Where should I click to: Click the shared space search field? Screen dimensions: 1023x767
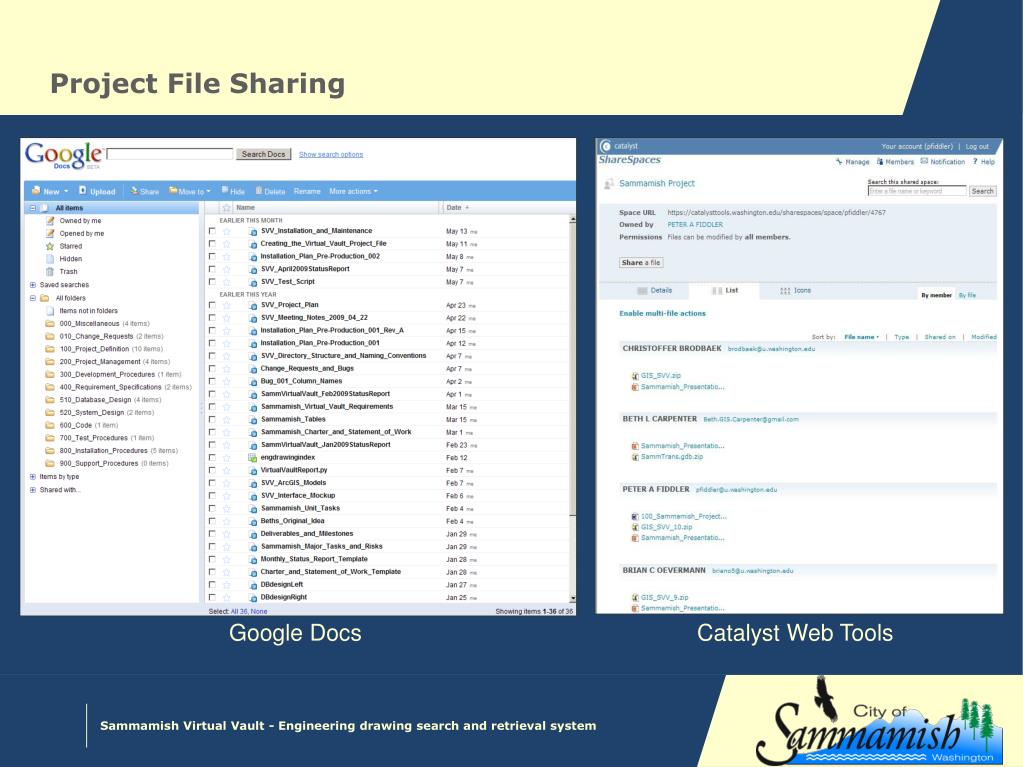click(917, 191)
